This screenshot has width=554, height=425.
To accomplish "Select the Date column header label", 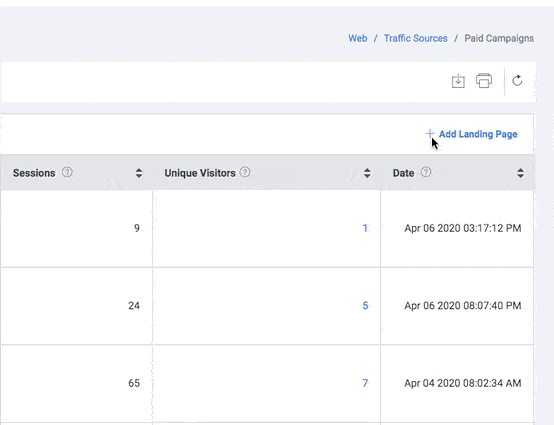I will tap(403, 173).
